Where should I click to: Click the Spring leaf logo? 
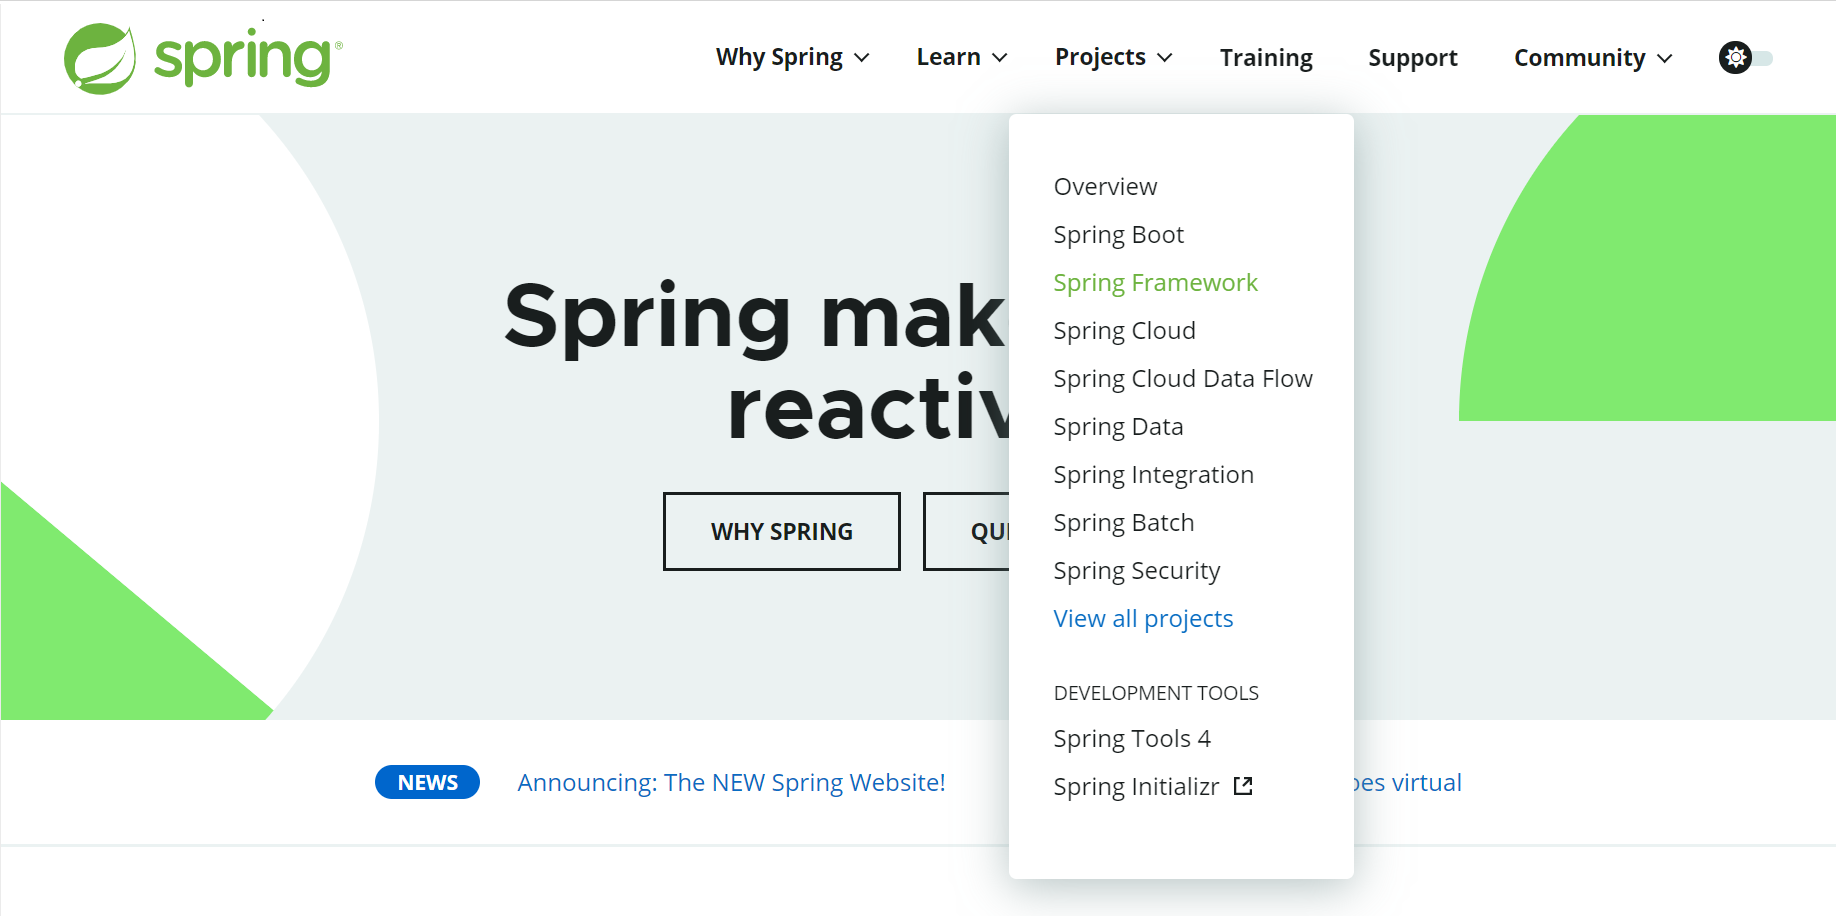(x=100, y=57)
